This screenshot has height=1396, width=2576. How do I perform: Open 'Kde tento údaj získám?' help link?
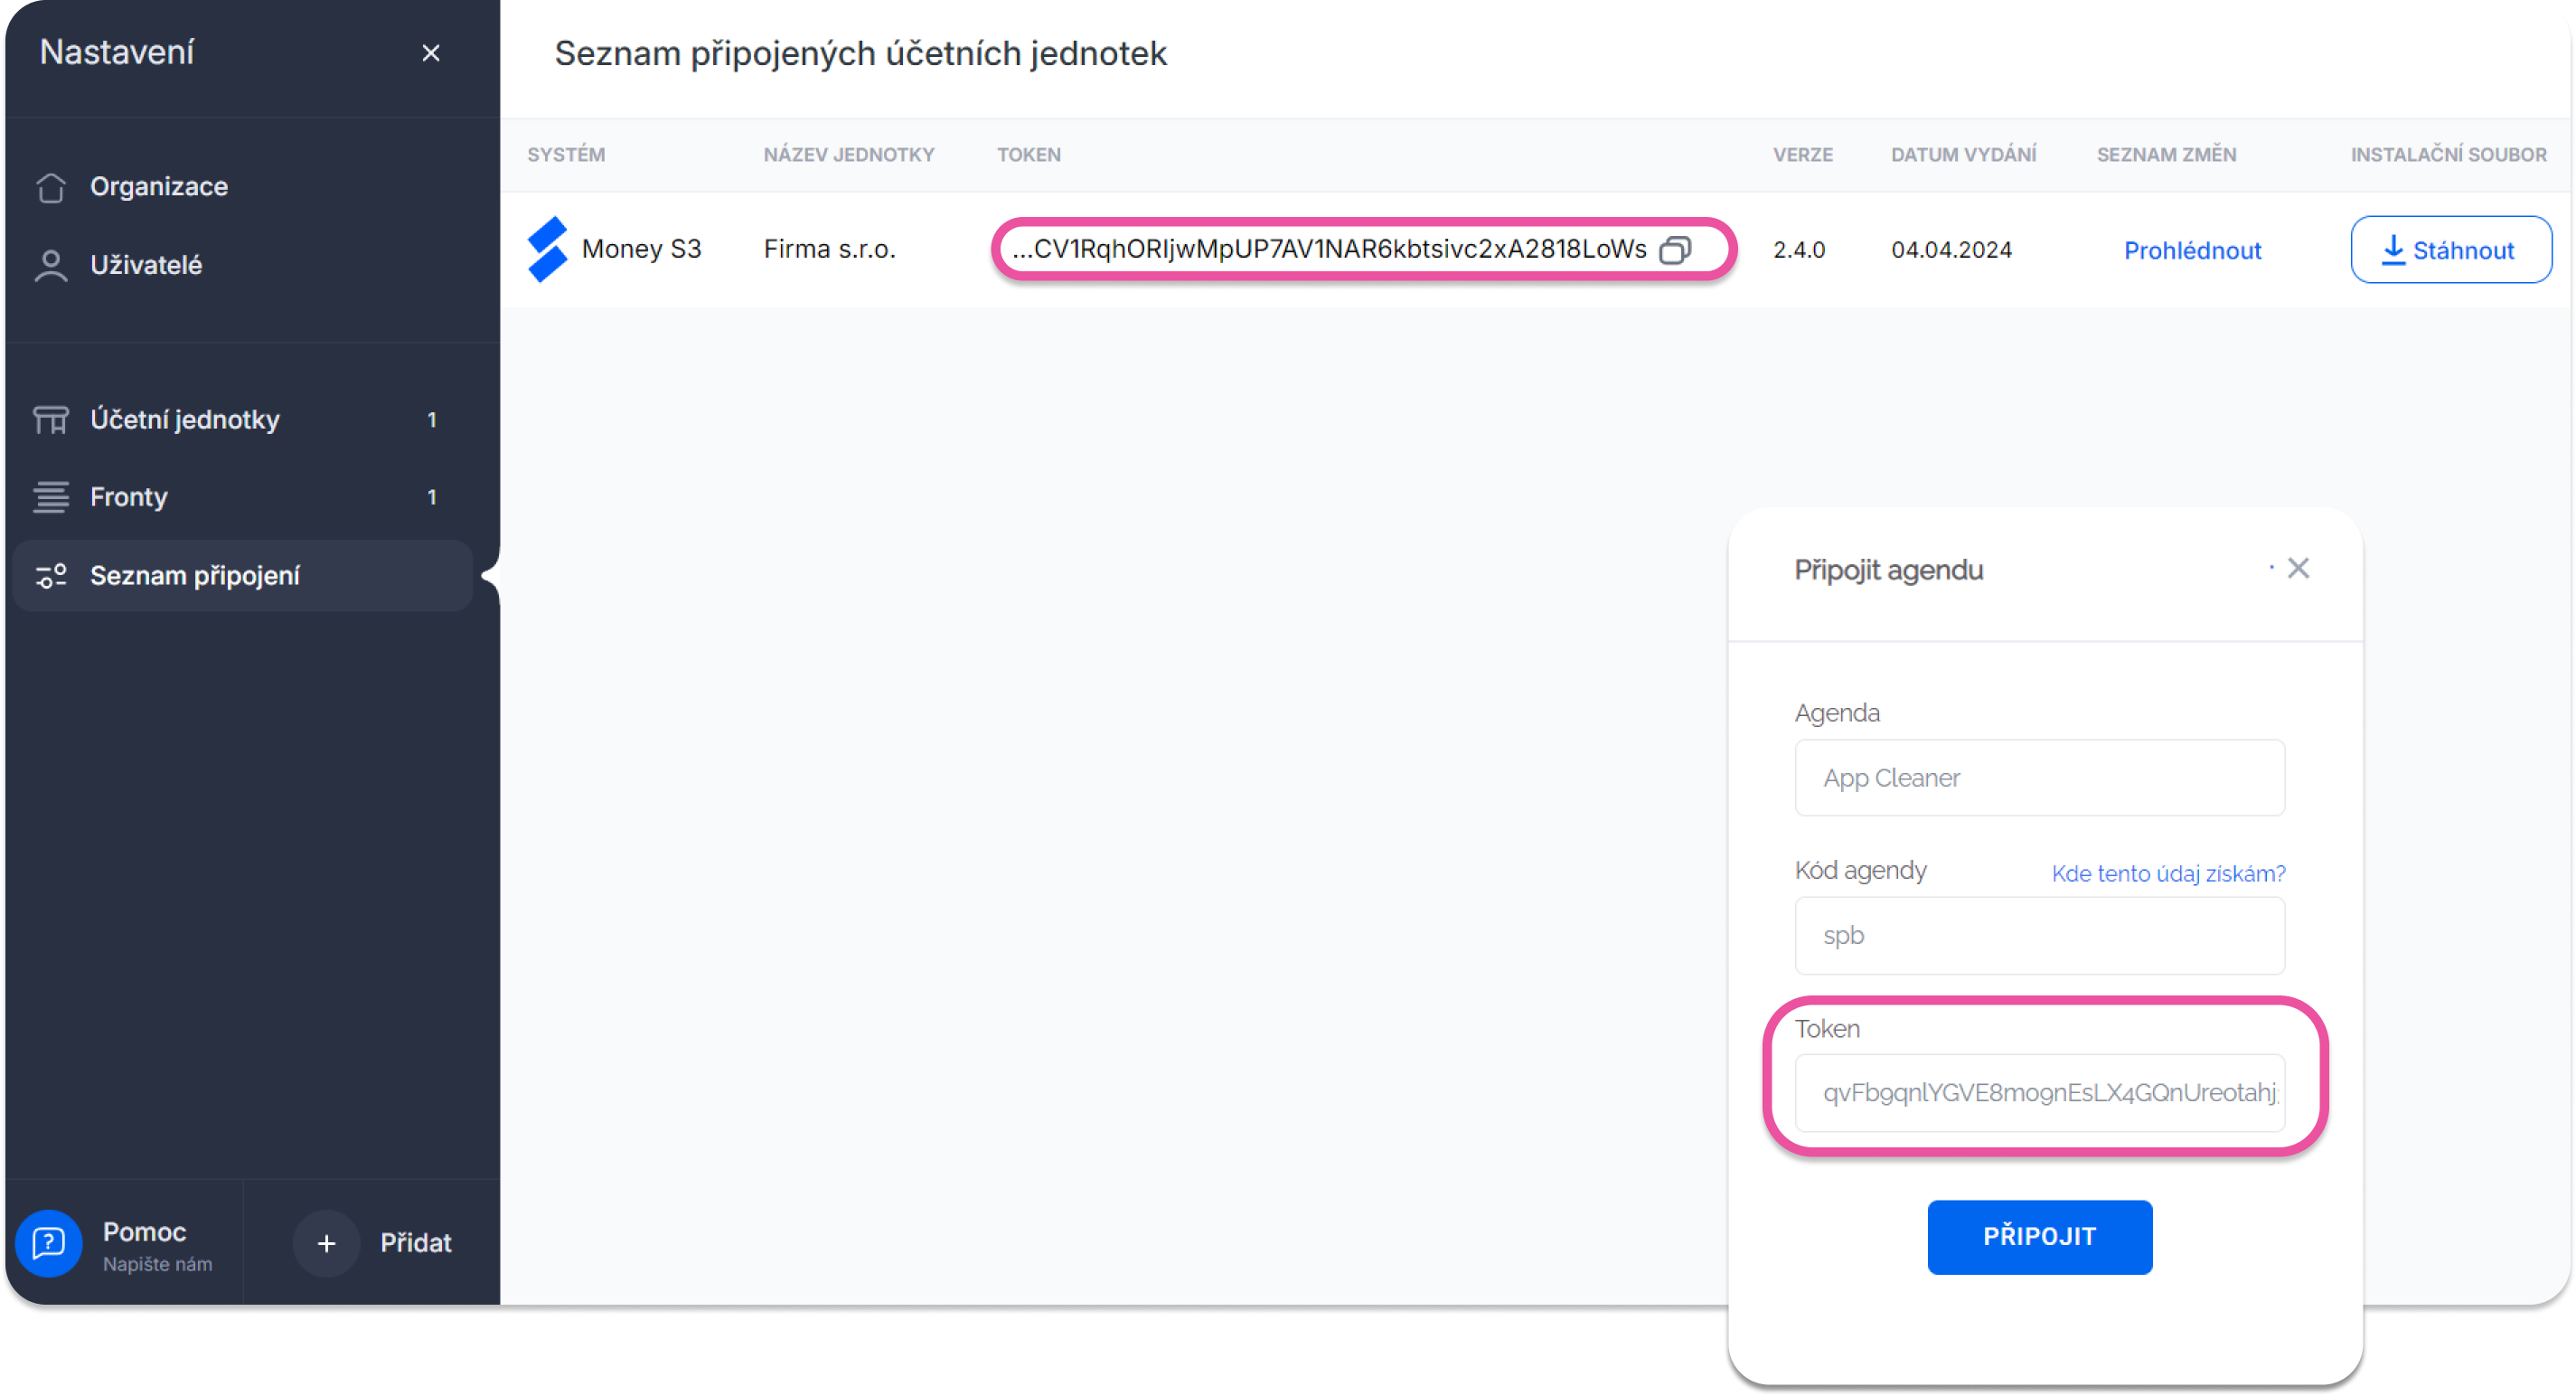point(2168,873)
